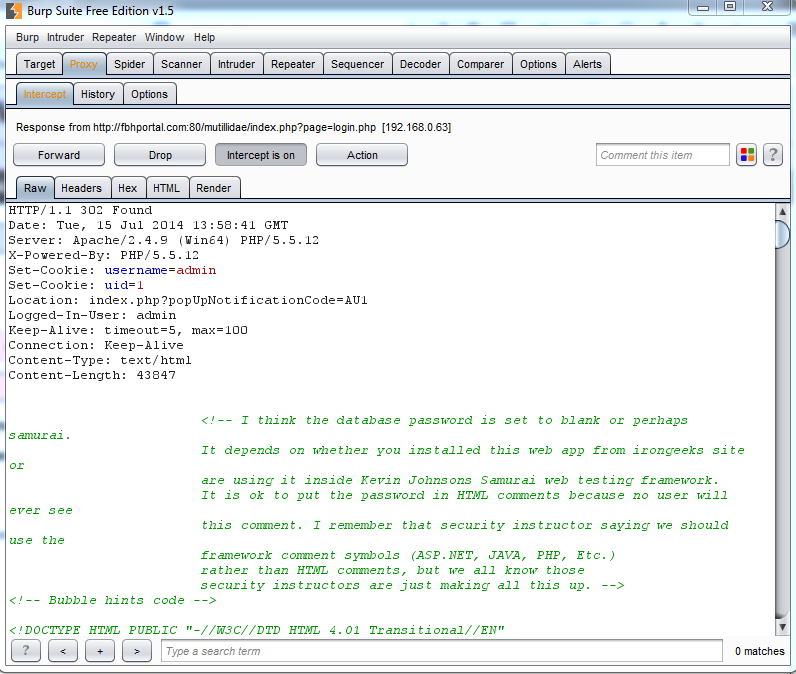Click the X-Powered-By: PHP/5.5.12 line
The height and width of the screenshot is (674, 796).
pos(104,255)
